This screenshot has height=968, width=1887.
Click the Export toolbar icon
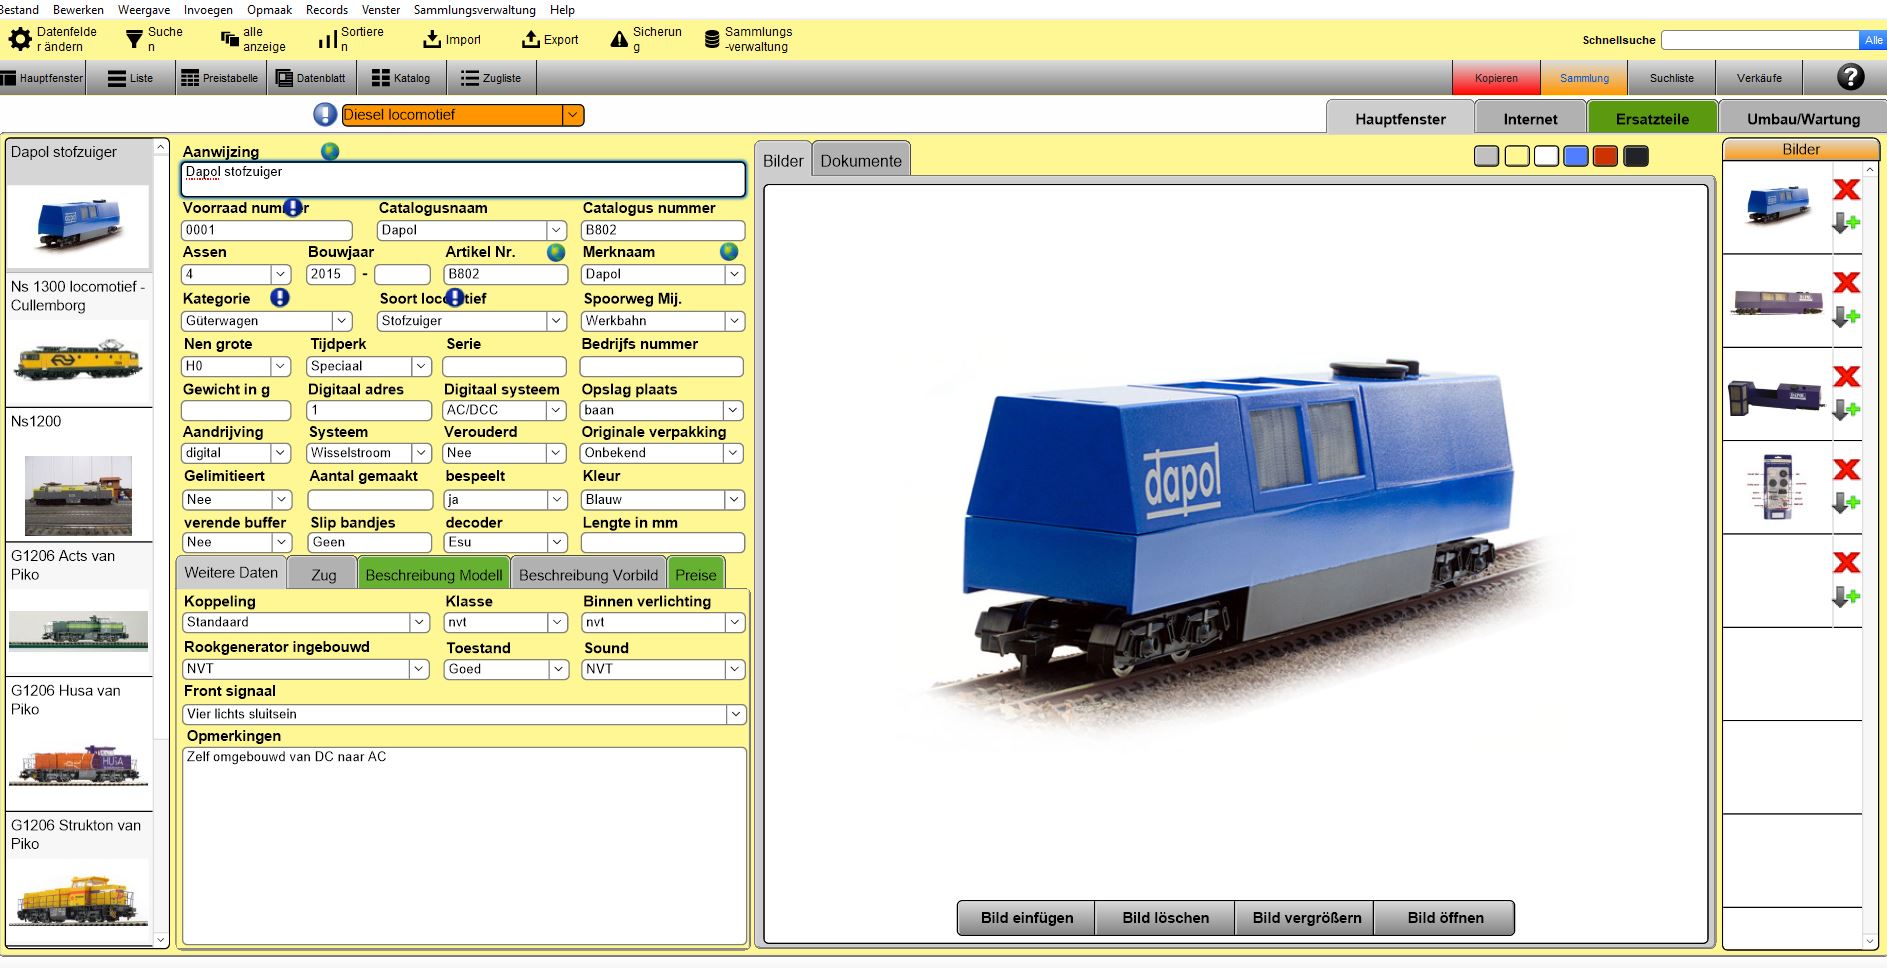pyautogui.click(x=531, y=40)
